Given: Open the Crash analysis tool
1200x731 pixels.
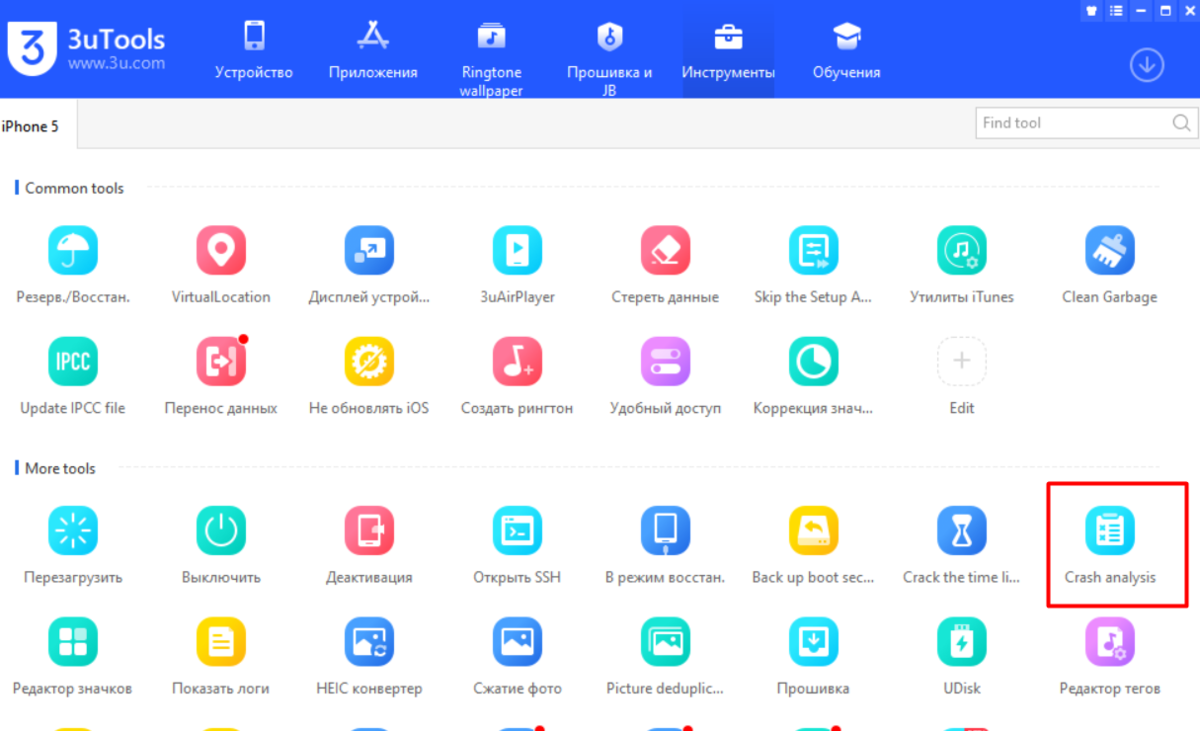Looking at the screenshot, I should pyautogui.click(x=1109, y=531).
